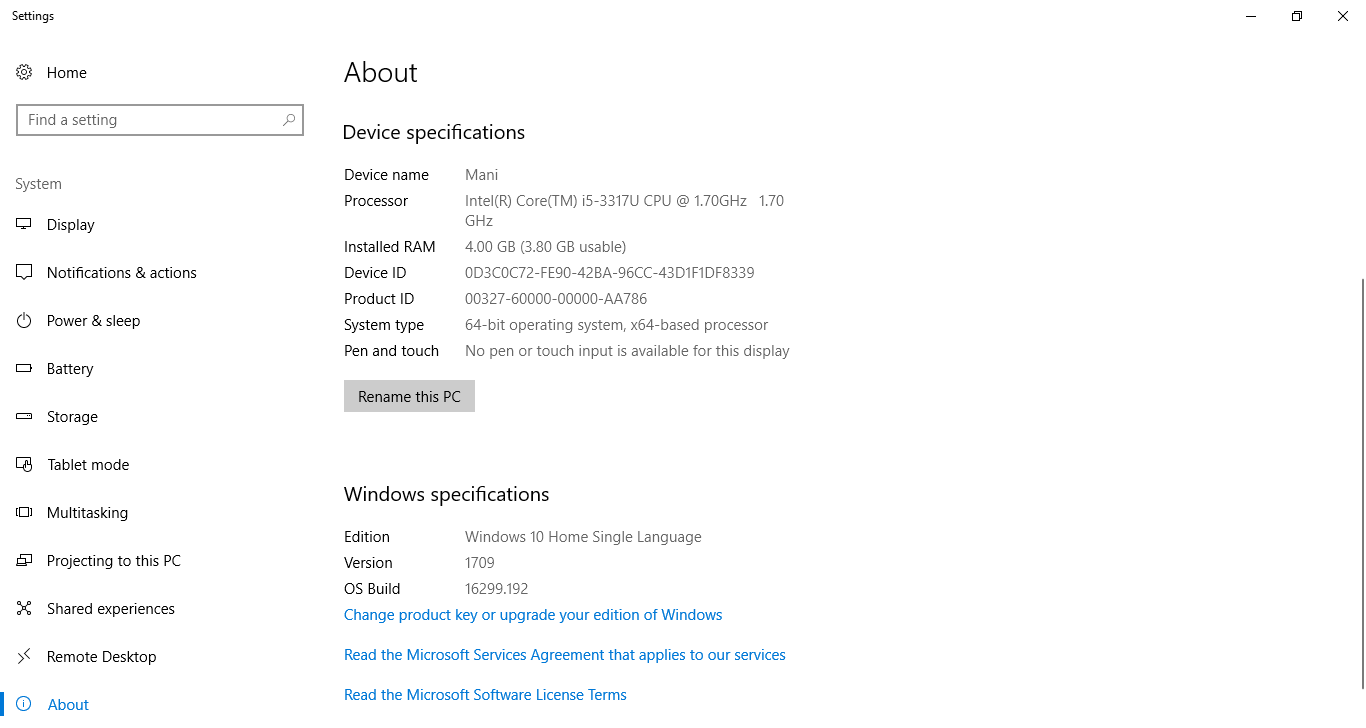The height and width of the screenshot is (728, 1366).
Task: Click the Pen and touch value text
Action: (628, 351)
